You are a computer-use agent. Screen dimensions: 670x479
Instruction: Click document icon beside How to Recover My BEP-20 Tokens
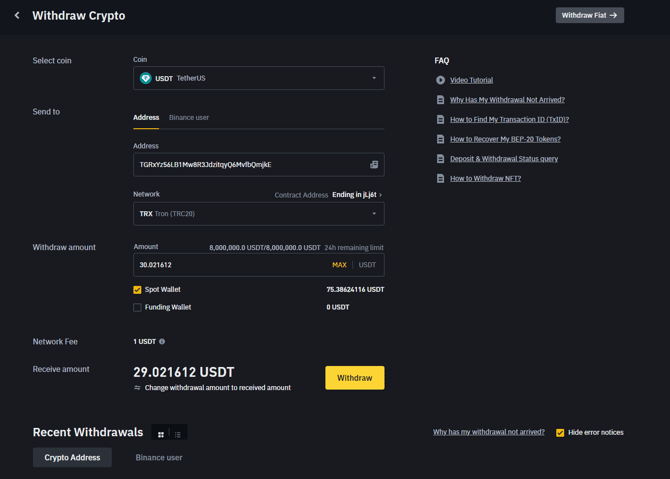pyautogui.click(x=440, y=139)
